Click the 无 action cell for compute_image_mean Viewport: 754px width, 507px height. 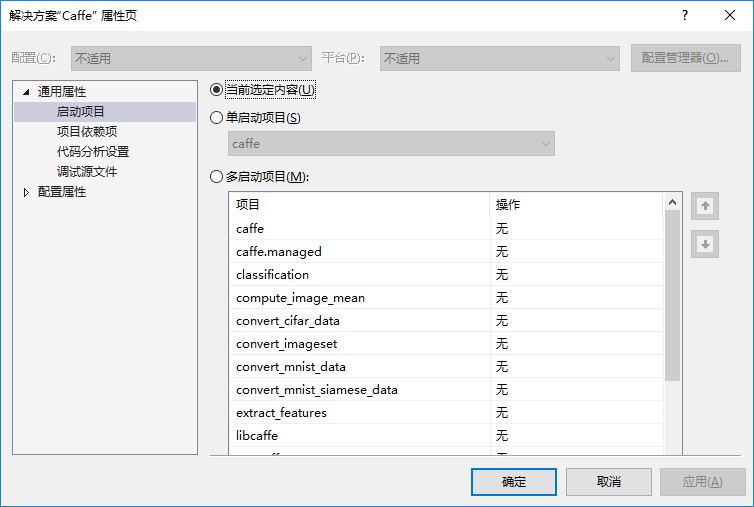(x=577, y=298)
